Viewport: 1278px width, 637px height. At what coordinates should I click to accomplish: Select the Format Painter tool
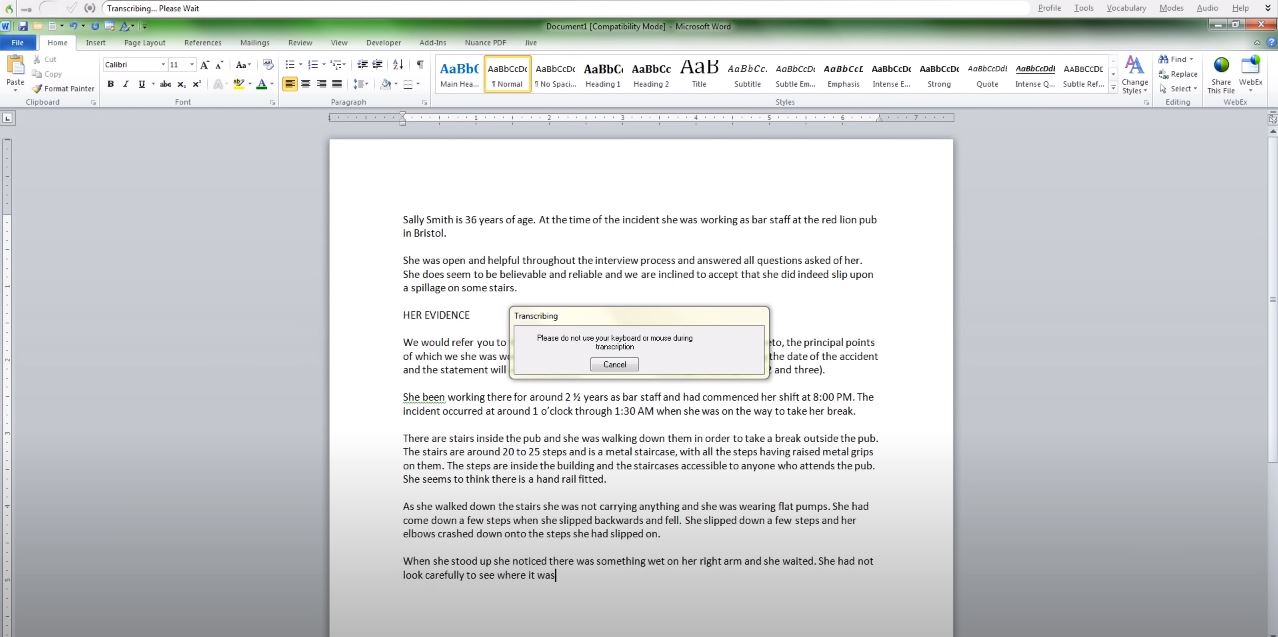click(x=62, y=88)
